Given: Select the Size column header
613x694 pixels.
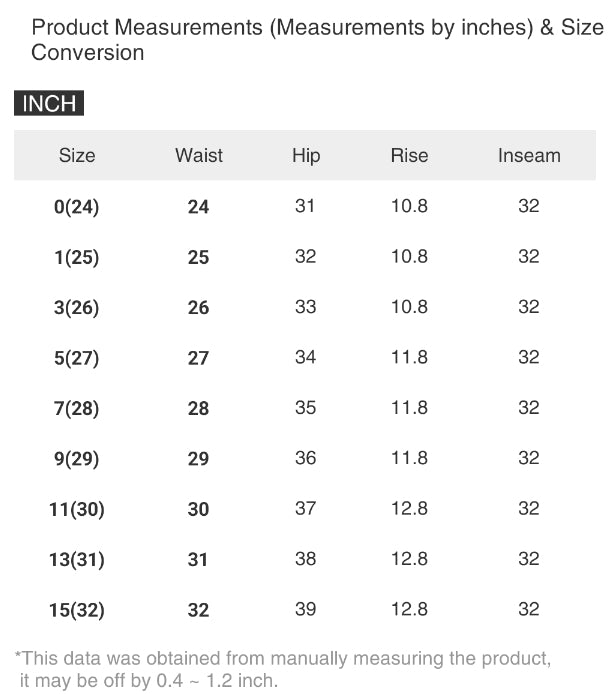Looking at the screenshot, I should click(77, 156).
